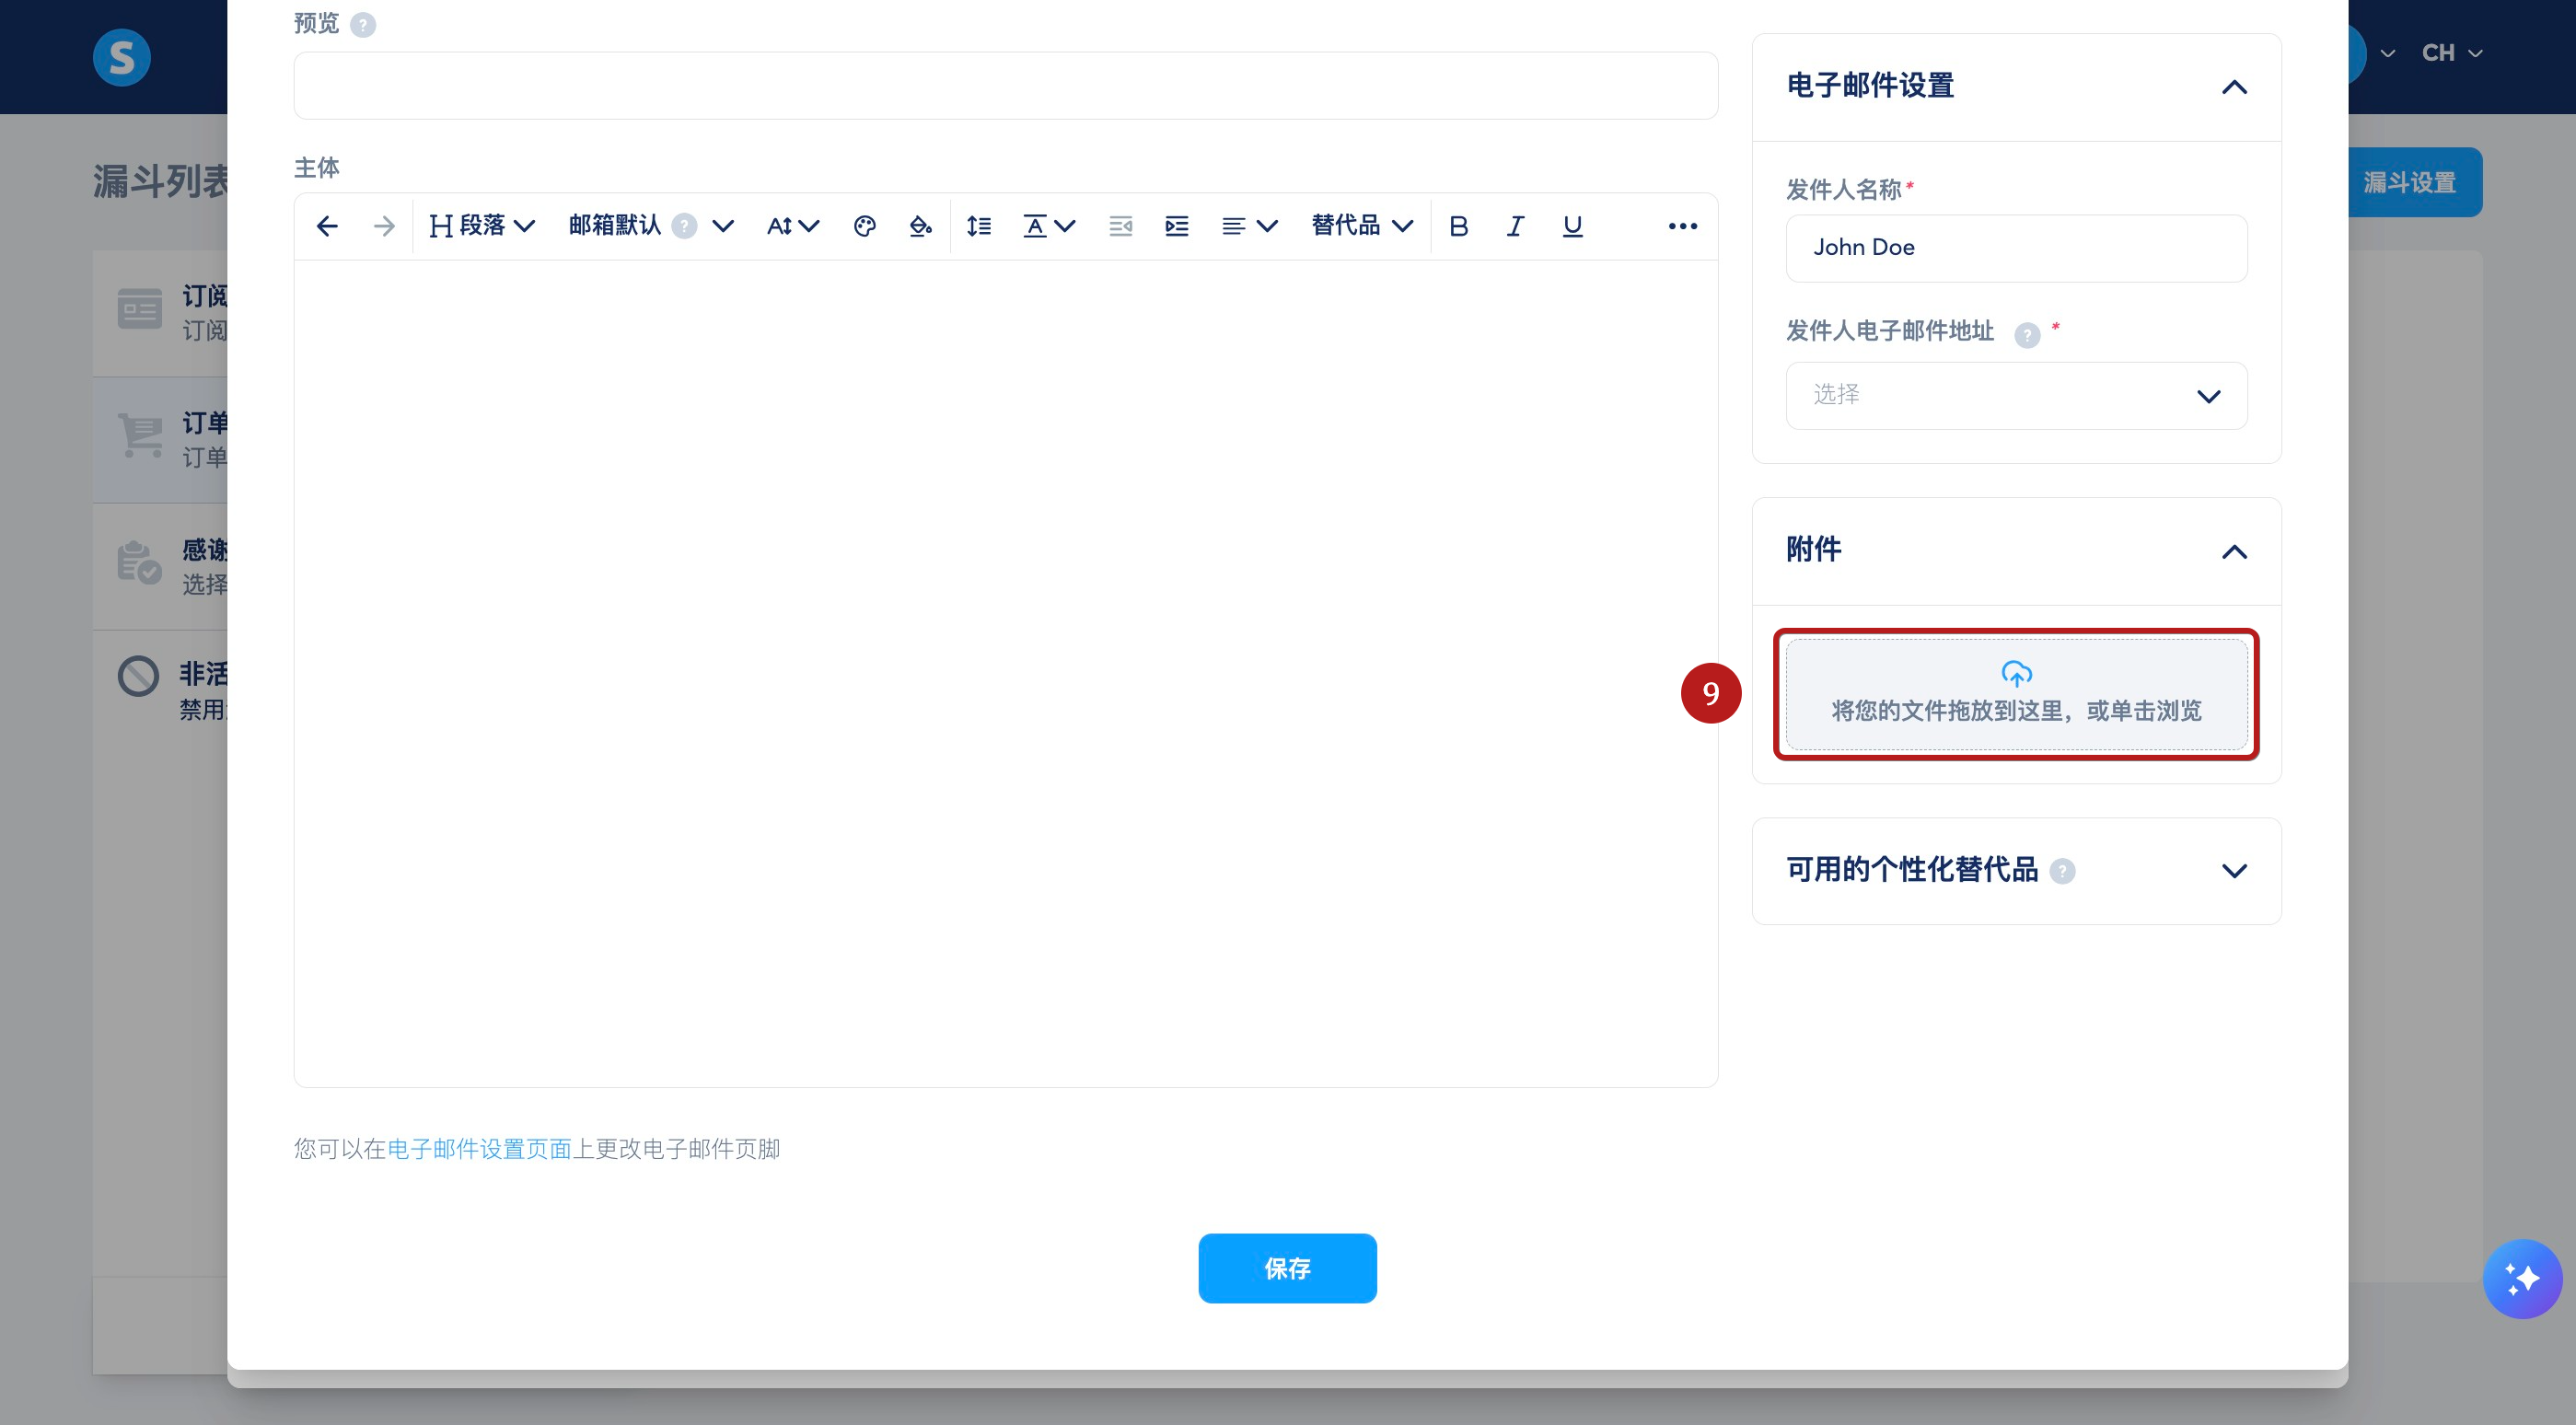Click the undo arrow in editor toolbar
The height and width of the screenshot is (1425, 2576).
pyautogui.click(x=327, y=226)
